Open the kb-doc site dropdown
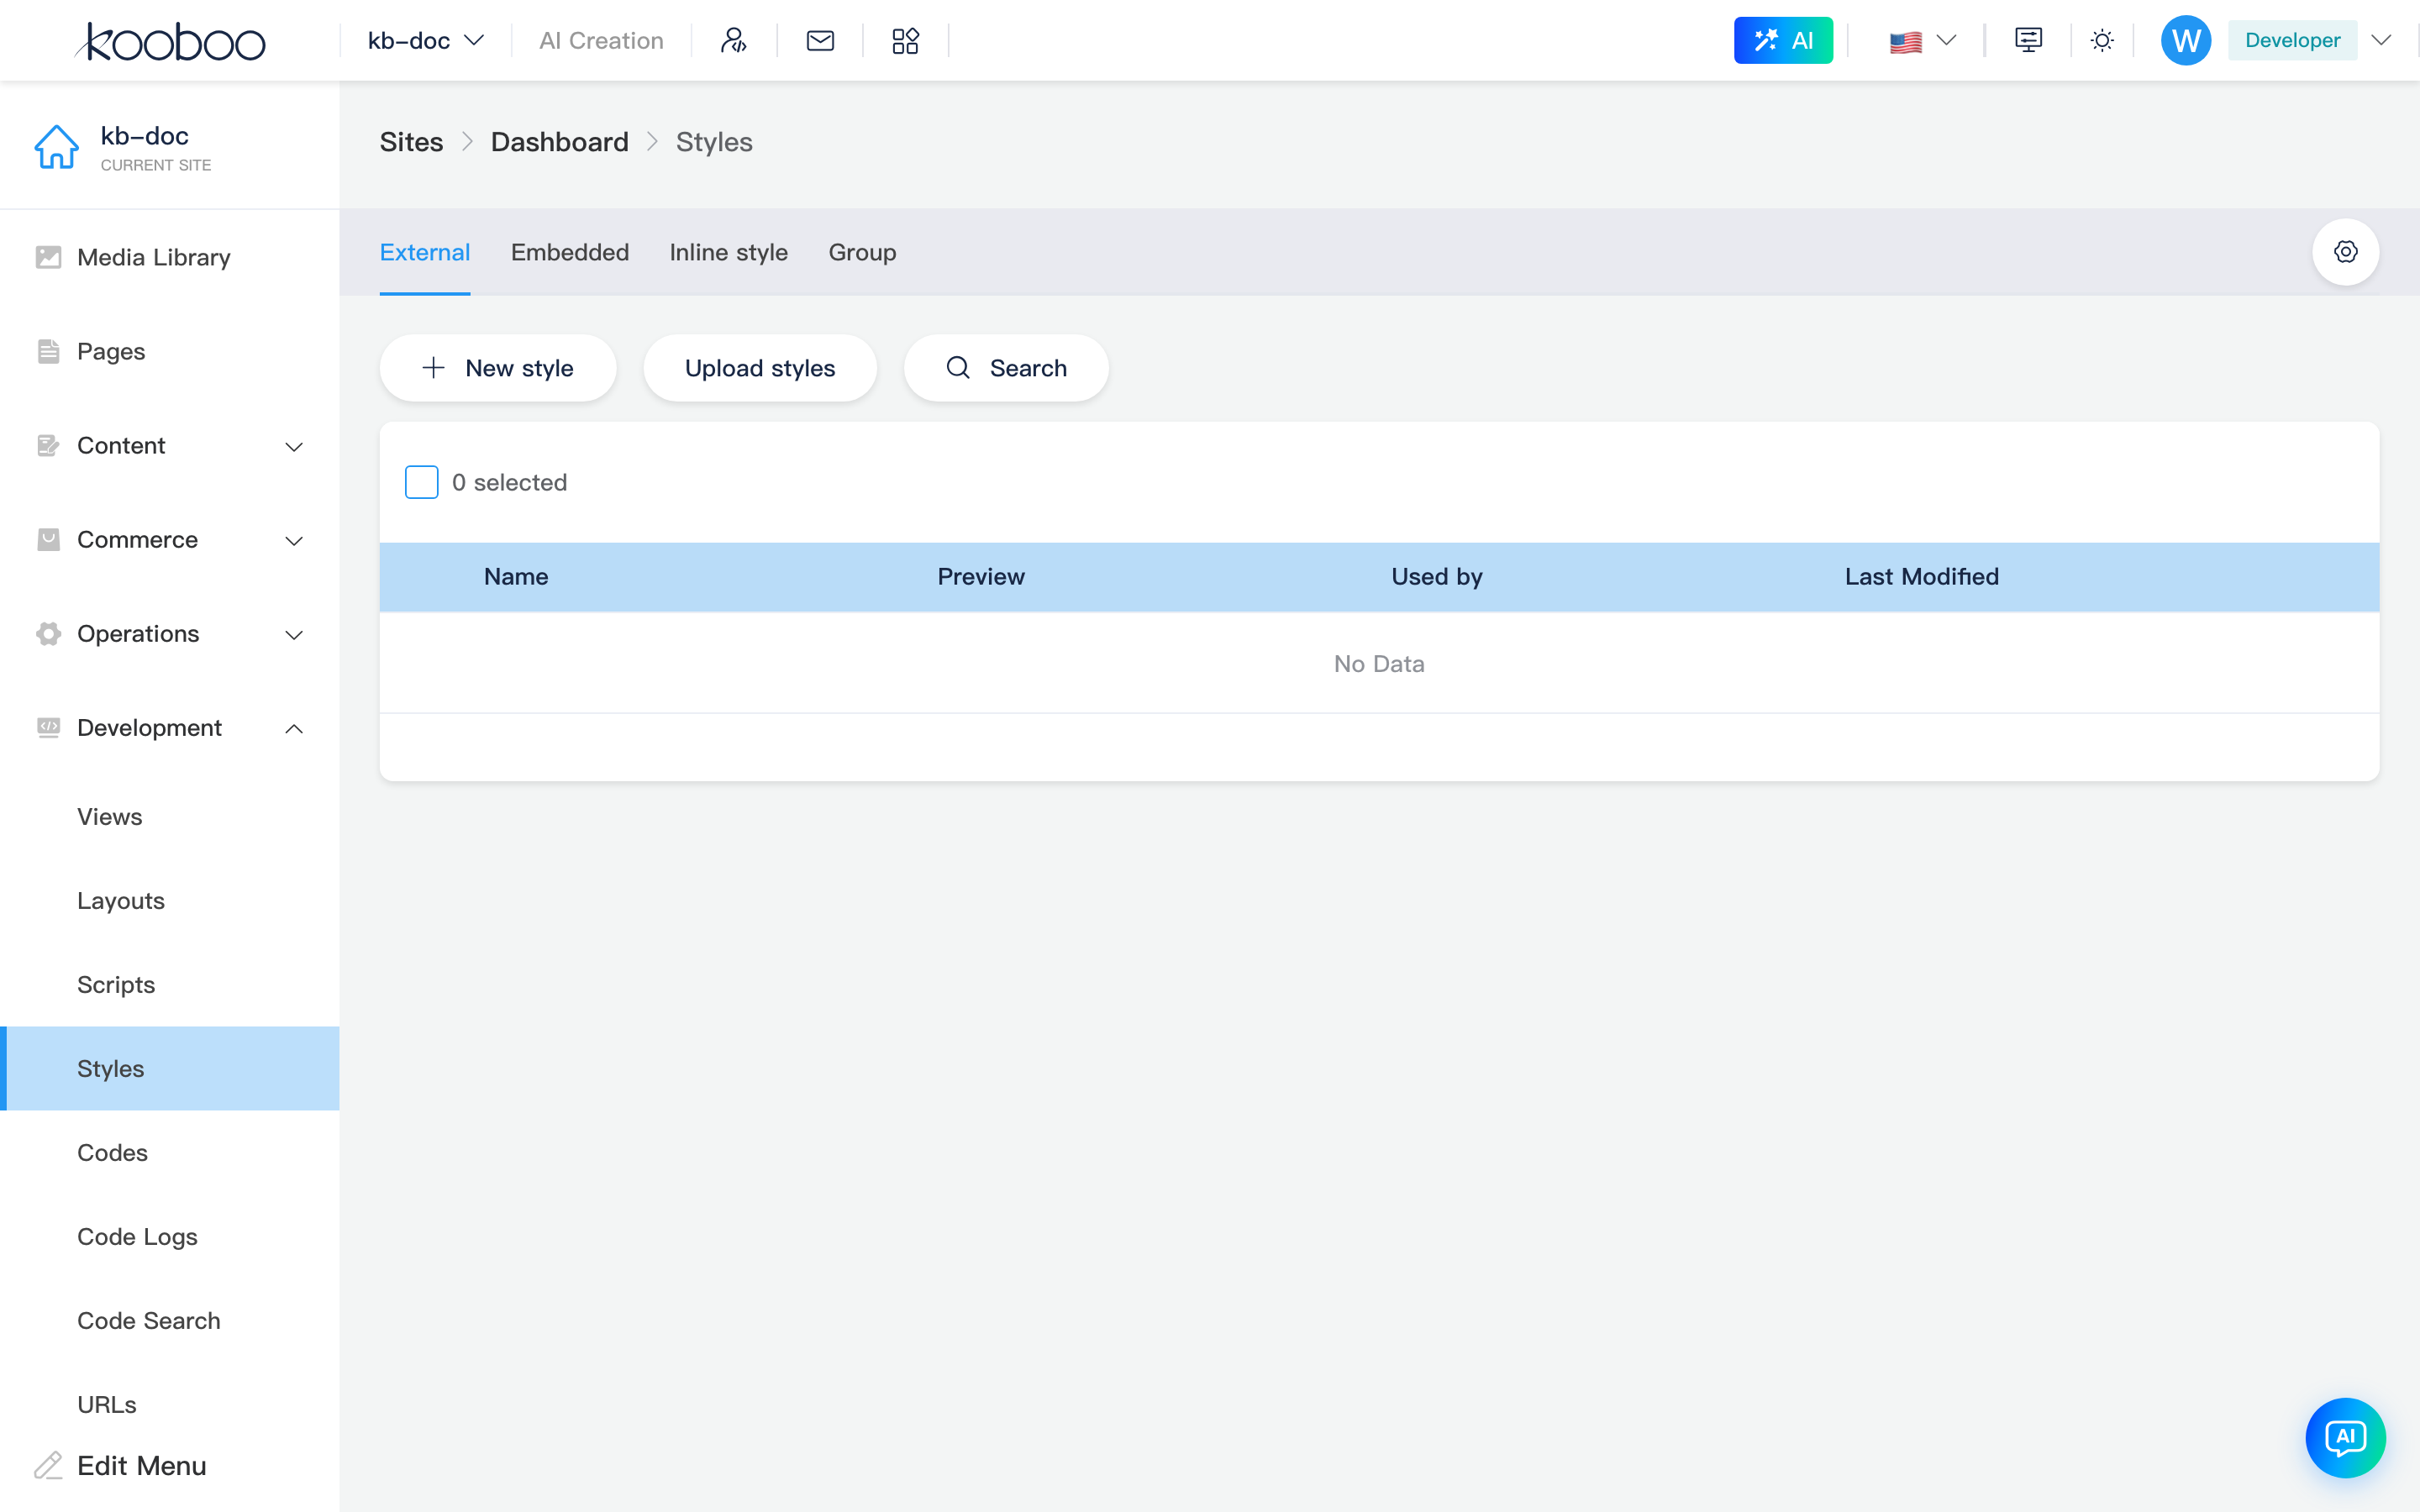 [426, 41]
